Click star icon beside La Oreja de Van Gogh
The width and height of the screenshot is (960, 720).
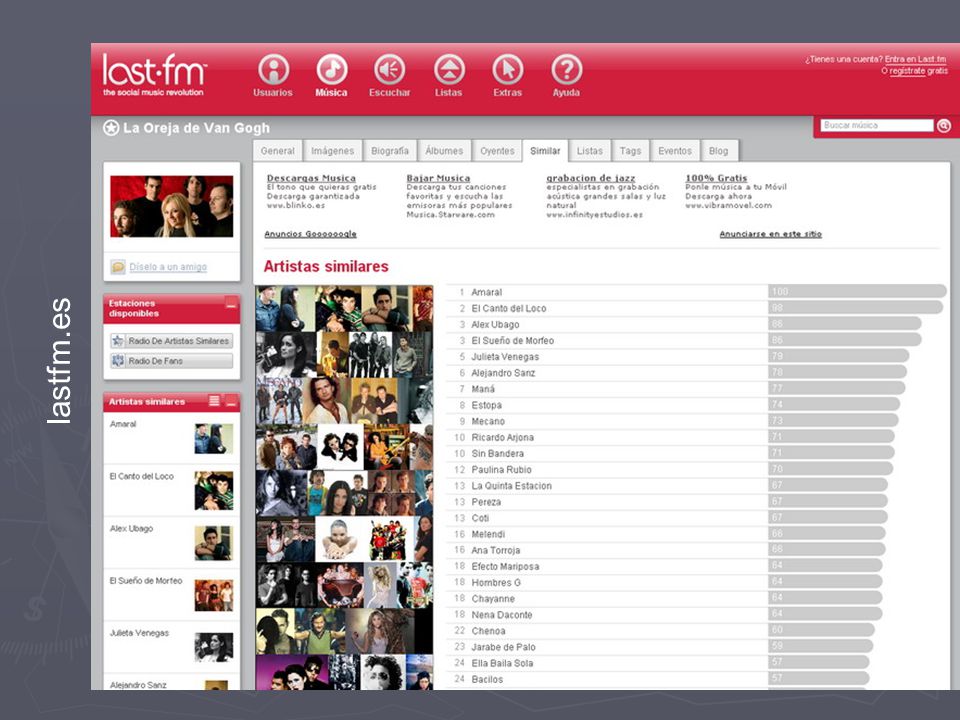coord(111,128)
